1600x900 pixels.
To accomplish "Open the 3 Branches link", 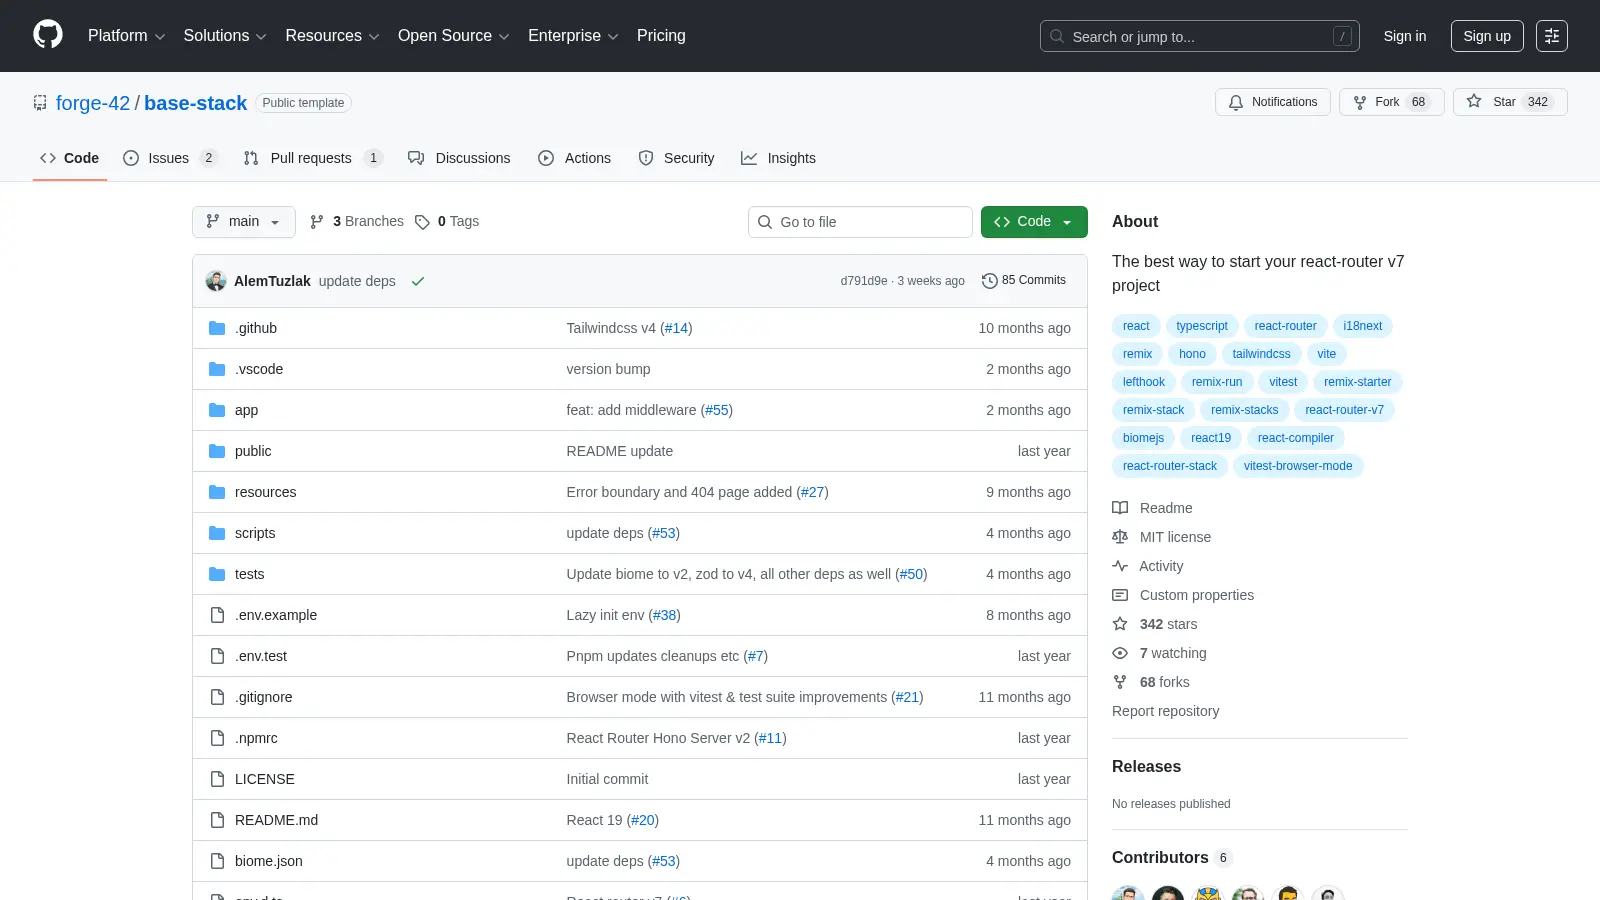I will coord(357,222).
